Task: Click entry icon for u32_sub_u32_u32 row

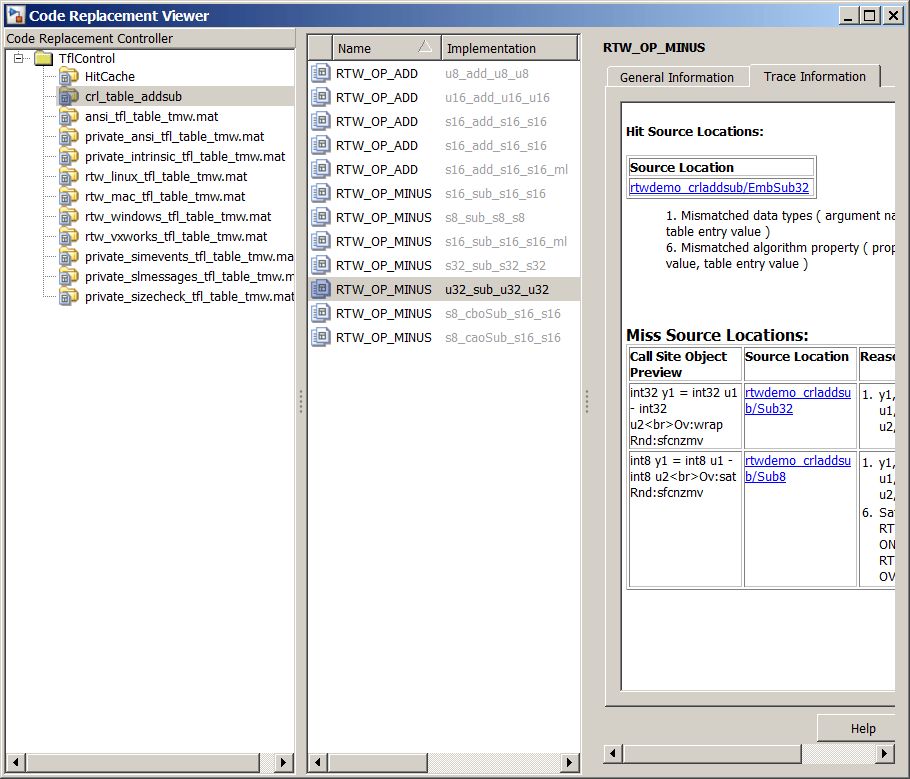Action: [320, 289]
